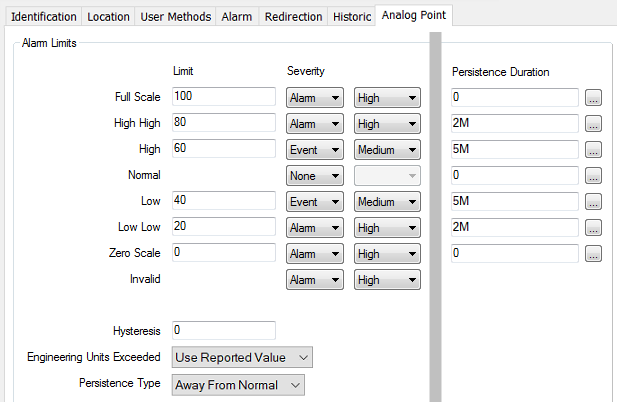617x402 pixels.
Task: Expand Normal severity None dropdown
Action: point(315,176)
